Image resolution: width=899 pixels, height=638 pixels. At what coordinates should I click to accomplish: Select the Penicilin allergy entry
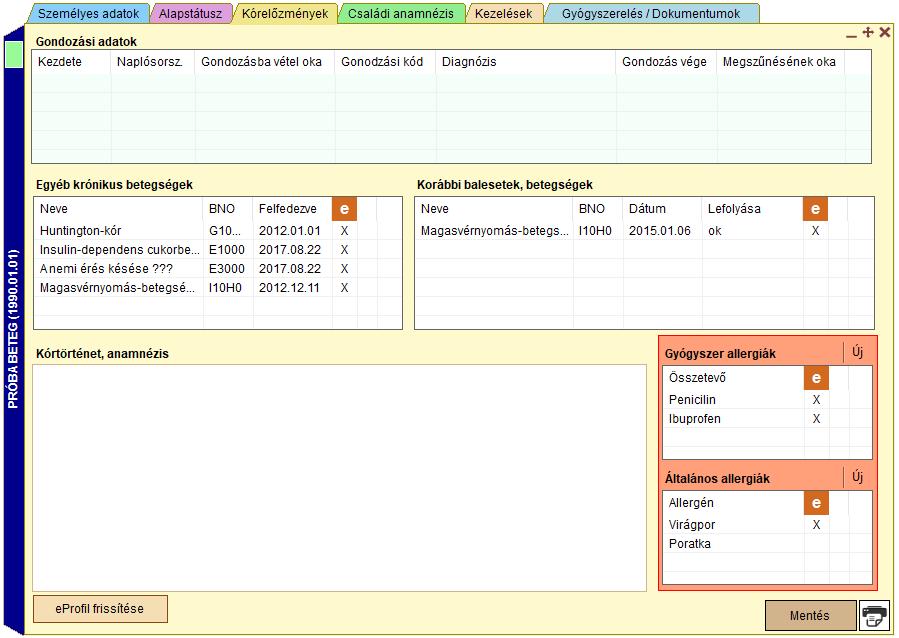pos(692,400)
